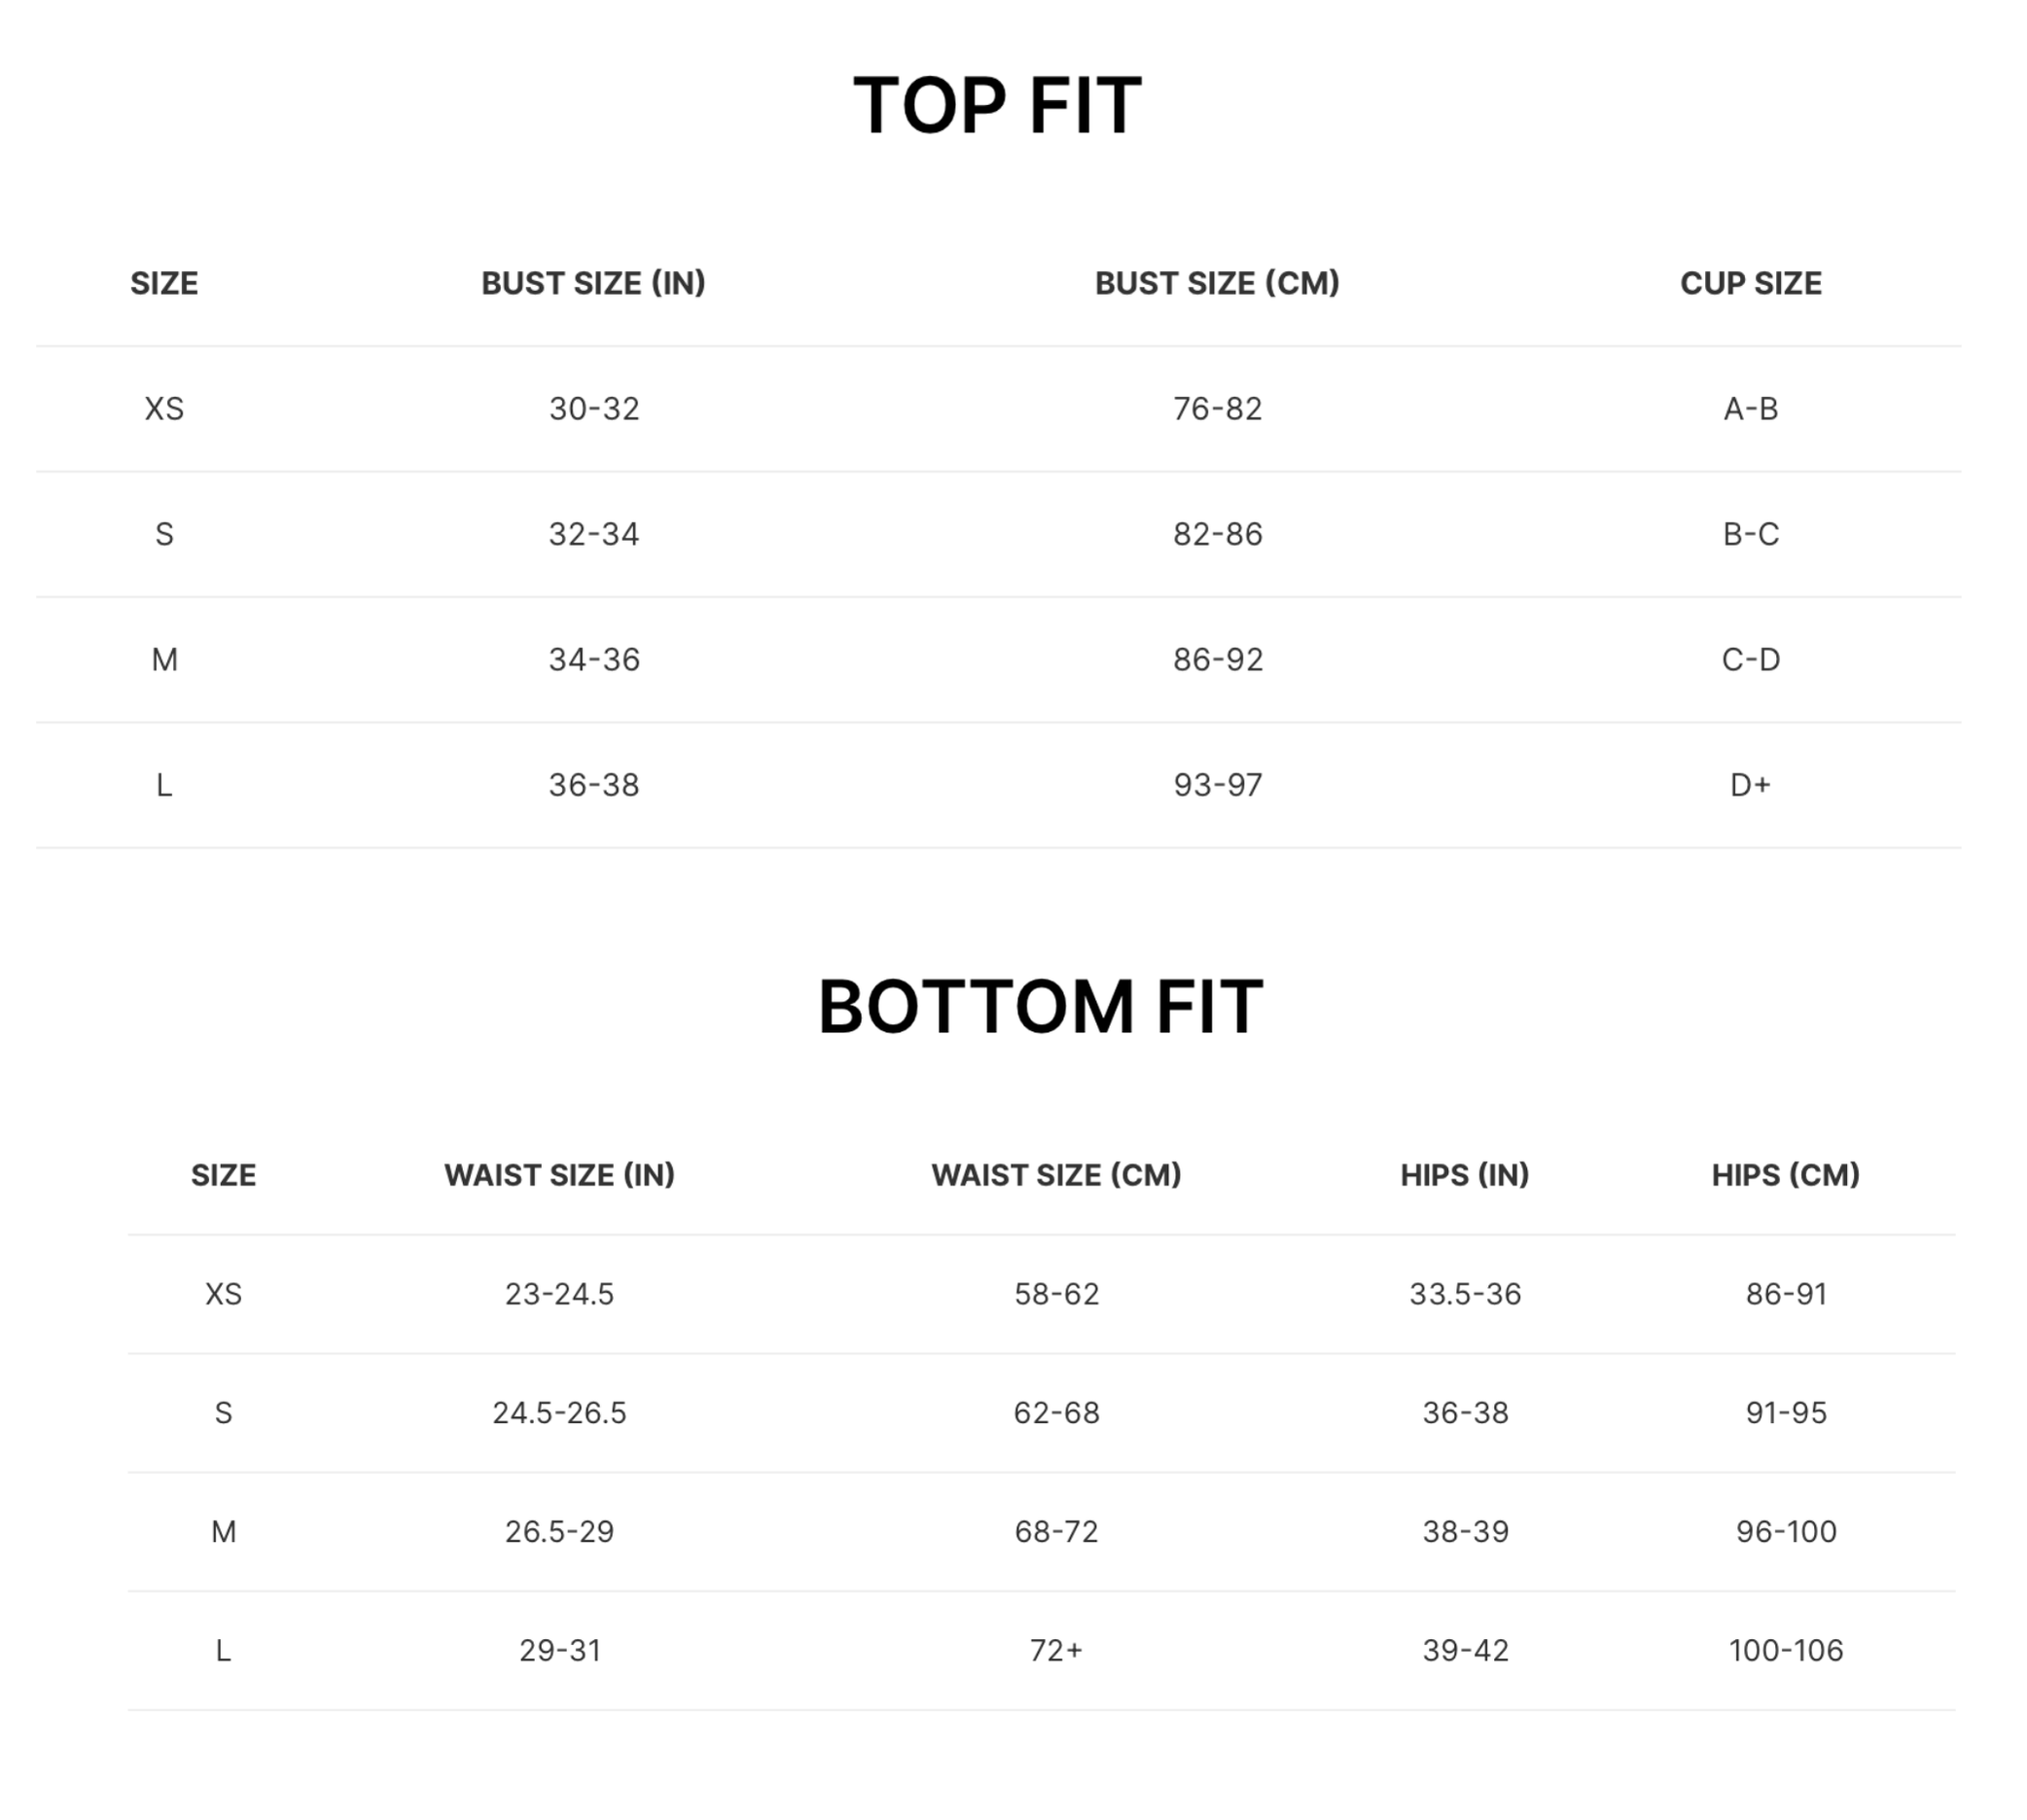Click the TOP FIT heading
Viewport: 2027px width, 1820px height.
coord(997,106)
